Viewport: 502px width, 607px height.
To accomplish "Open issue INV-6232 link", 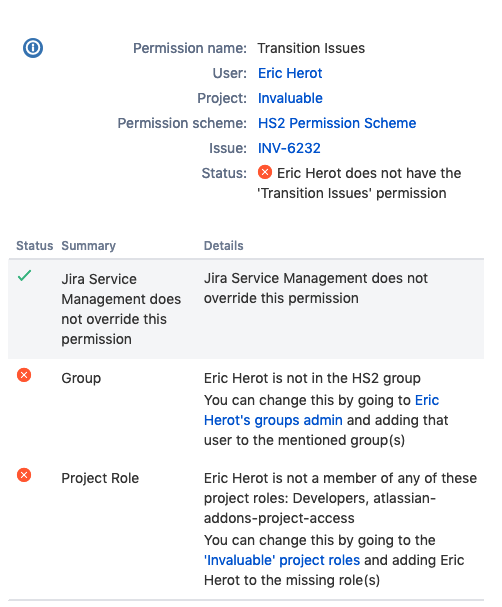I will 289,148.
